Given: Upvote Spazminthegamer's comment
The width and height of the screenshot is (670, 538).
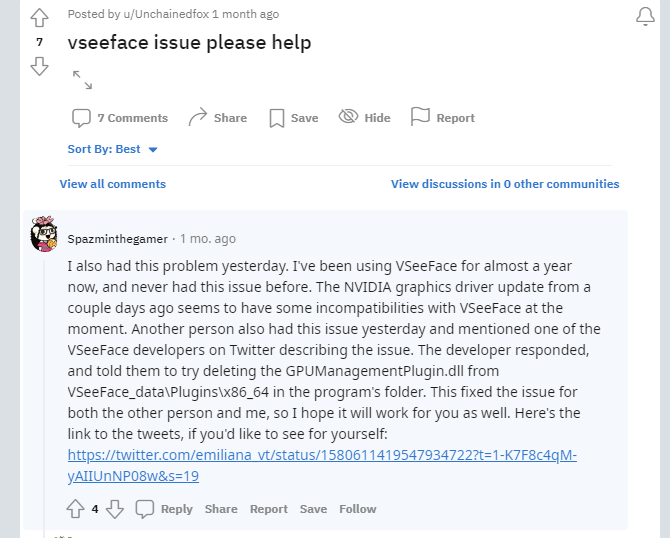Looking at the screenshot, I should [x=75, y=509].
